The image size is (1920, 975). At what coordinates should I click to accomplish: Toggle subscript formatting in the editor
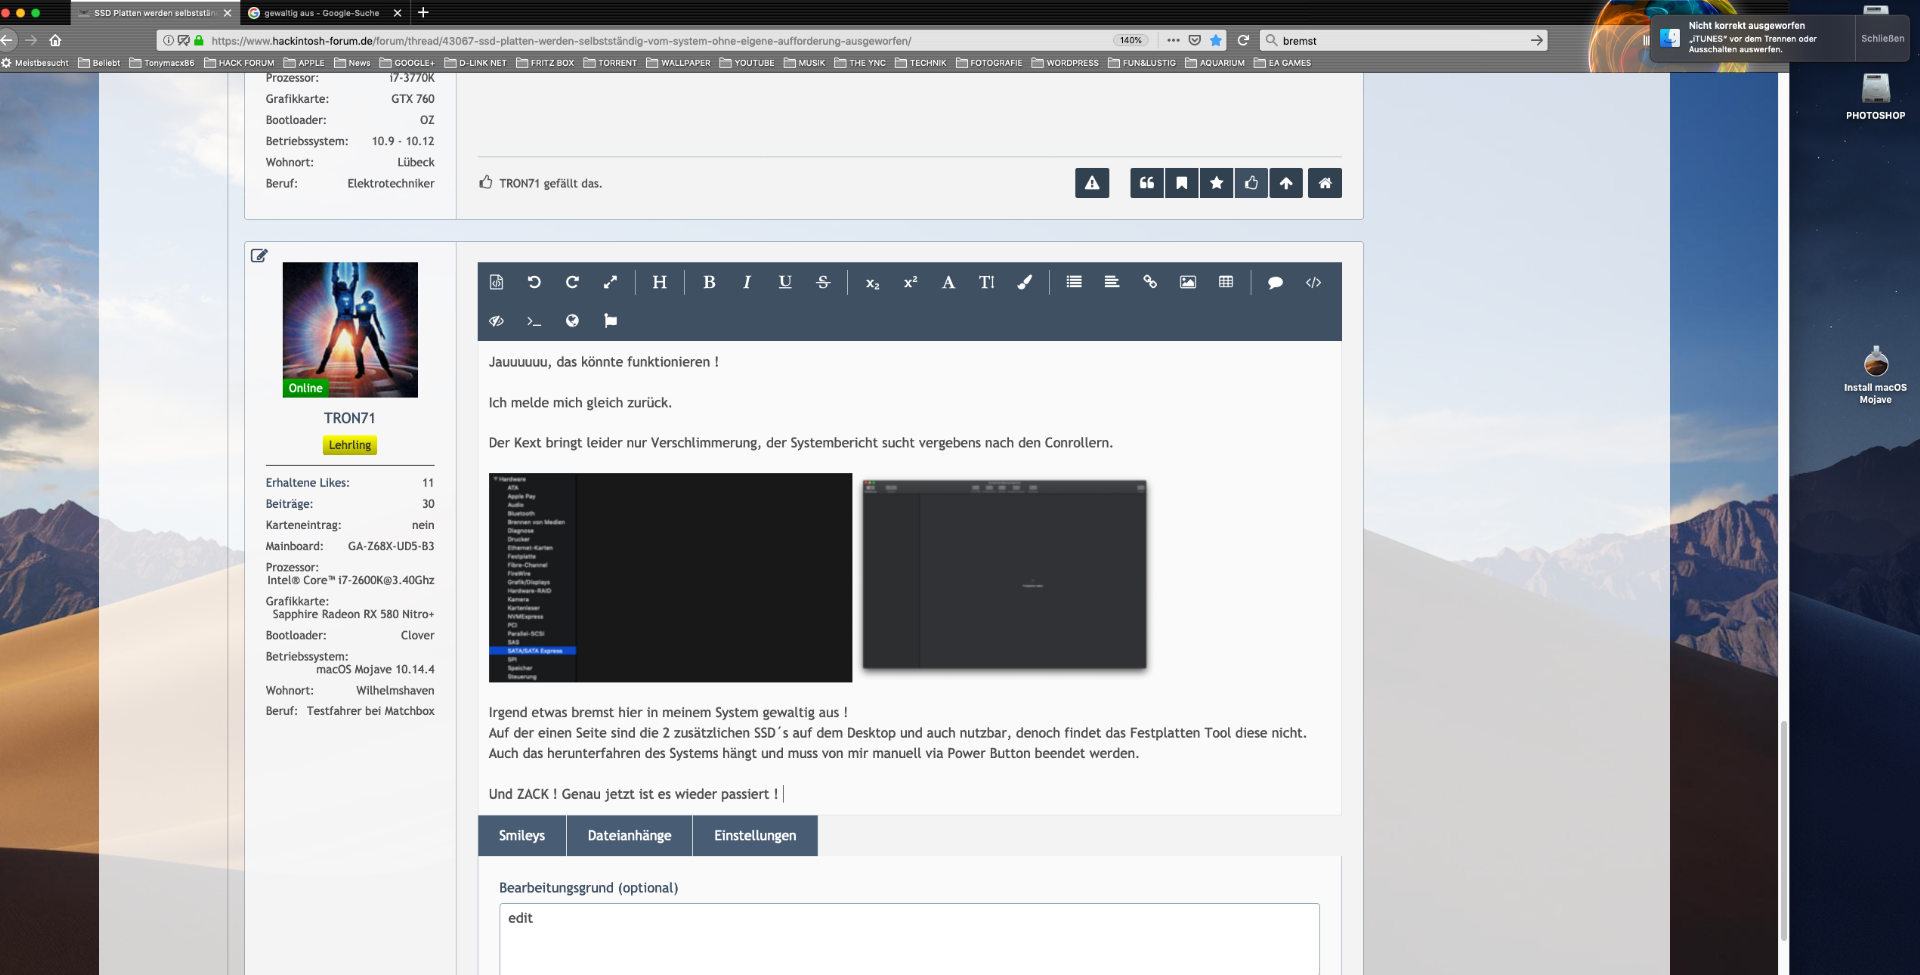872,283
